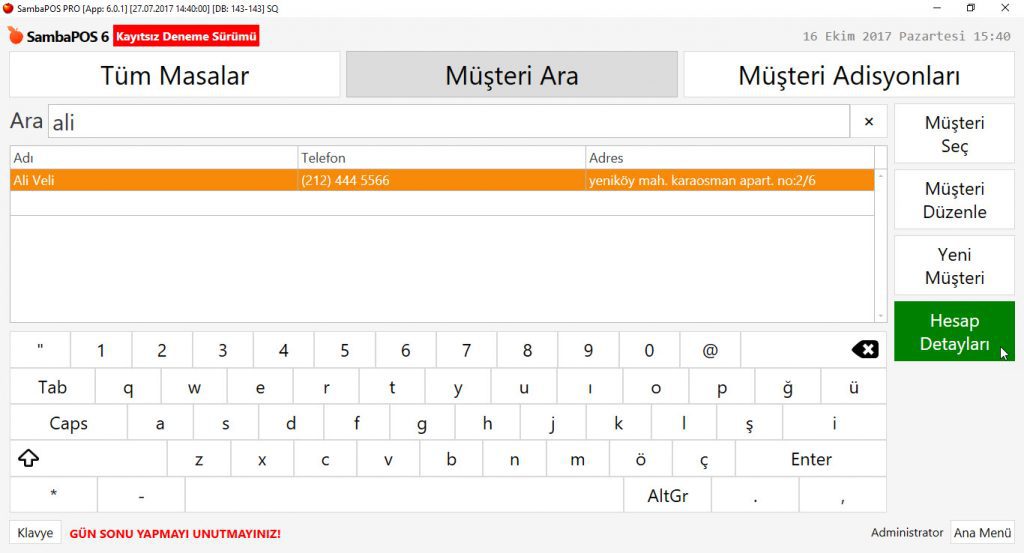Toggle the Caps key on the keyboard

pos(68,423)
